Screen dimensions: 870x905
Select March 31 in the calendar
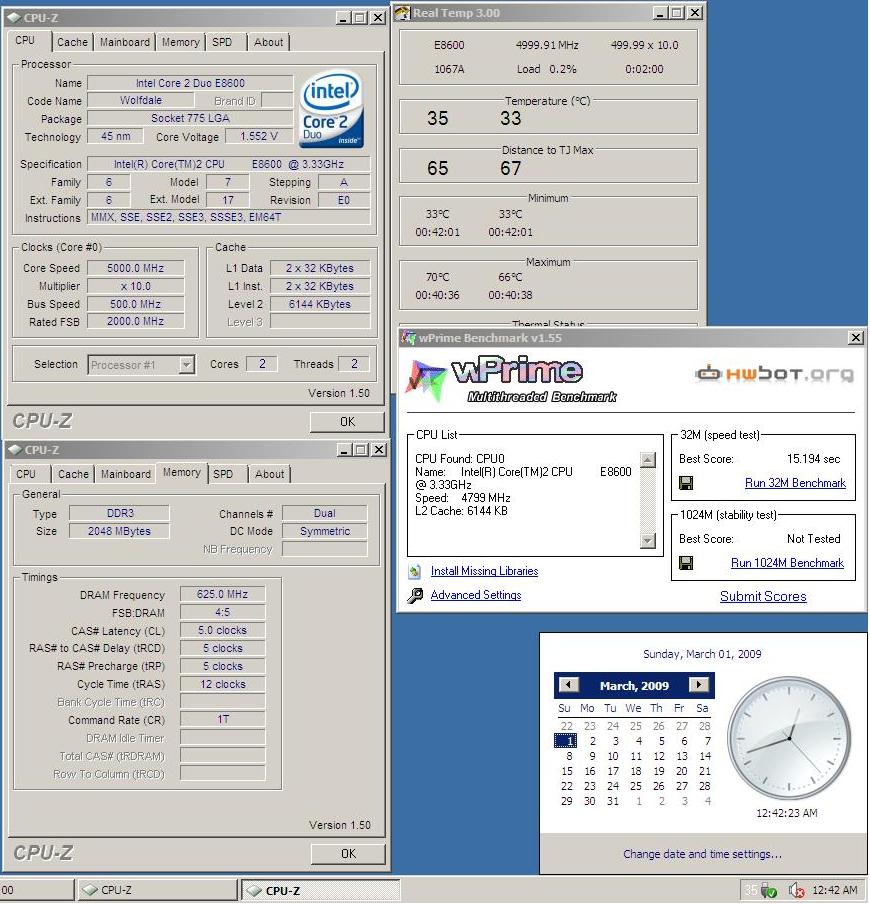(613, 801)
